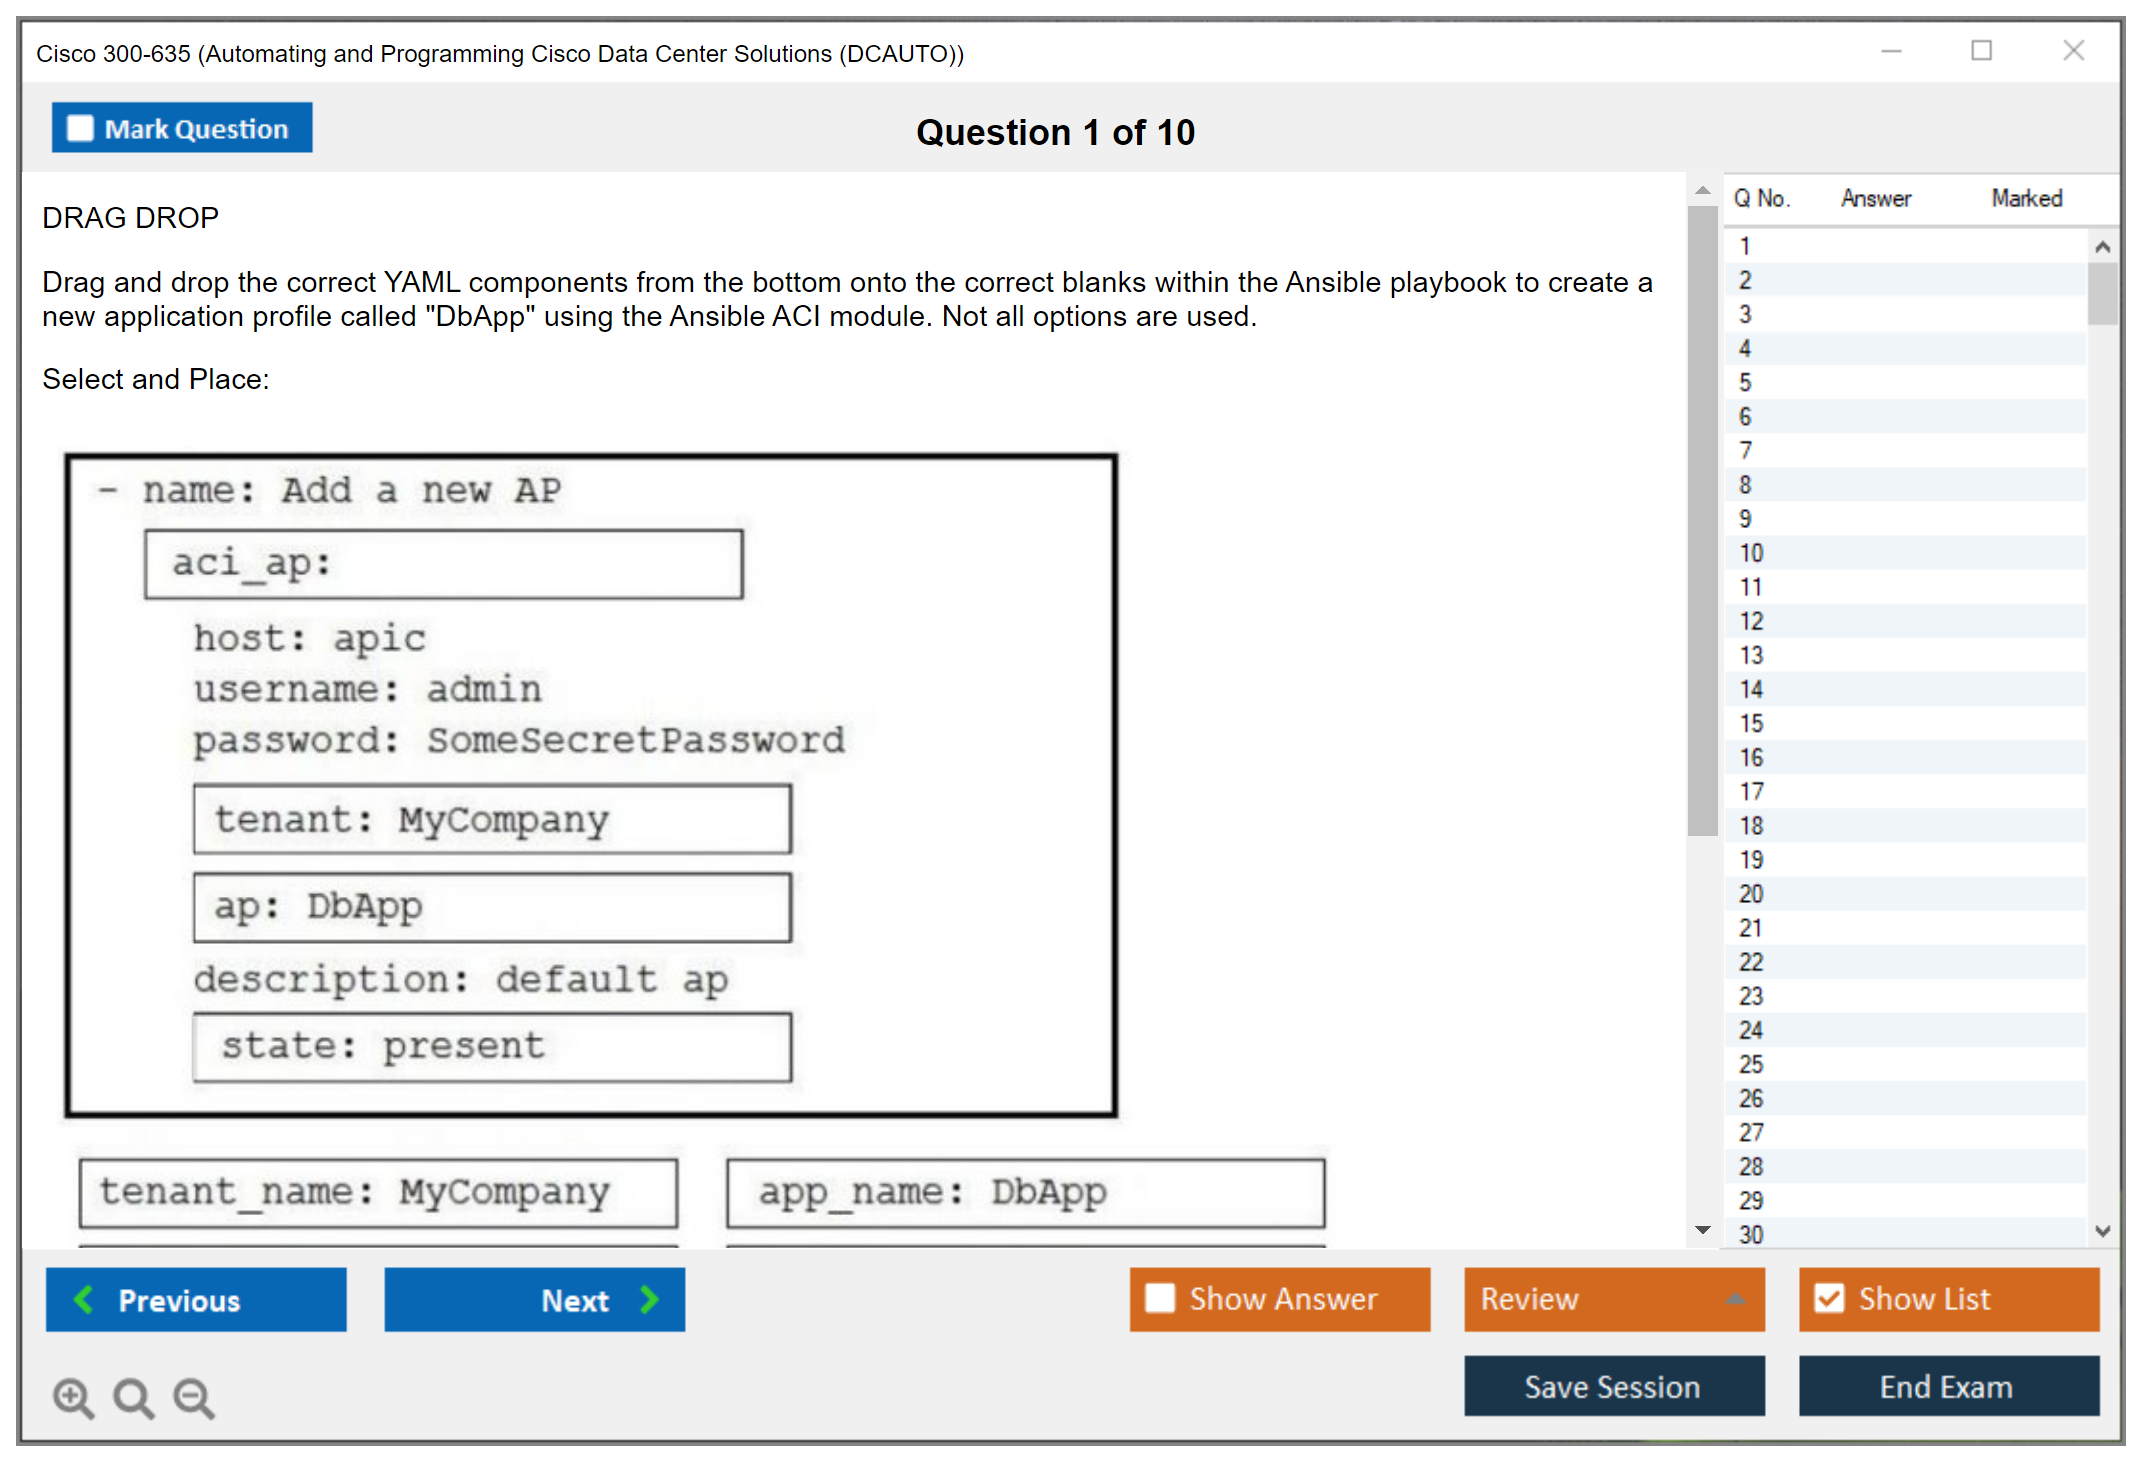Enable the Show Answer checkbox
Viewport: 2150px width, 1470px height.
(x=1159, y=1298)
